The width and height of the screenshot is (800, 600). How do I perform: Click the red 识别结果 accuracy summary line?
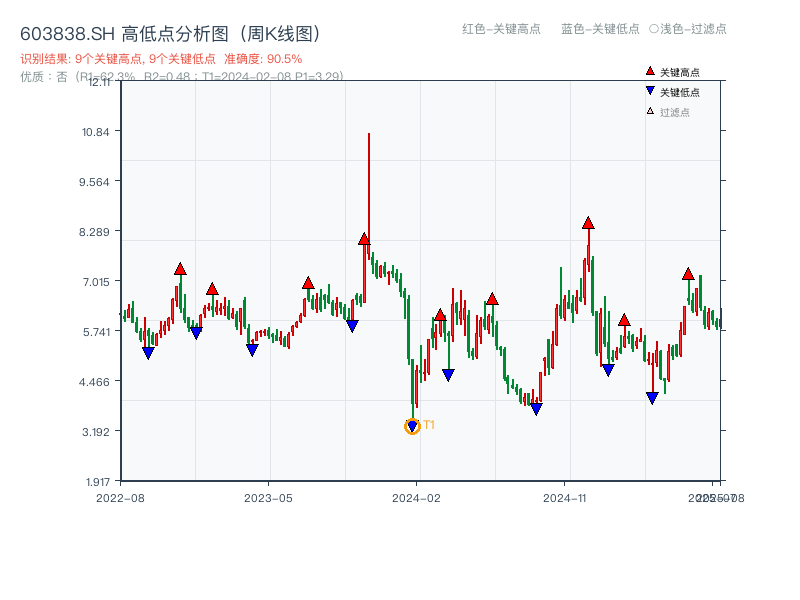pos(161,59)
